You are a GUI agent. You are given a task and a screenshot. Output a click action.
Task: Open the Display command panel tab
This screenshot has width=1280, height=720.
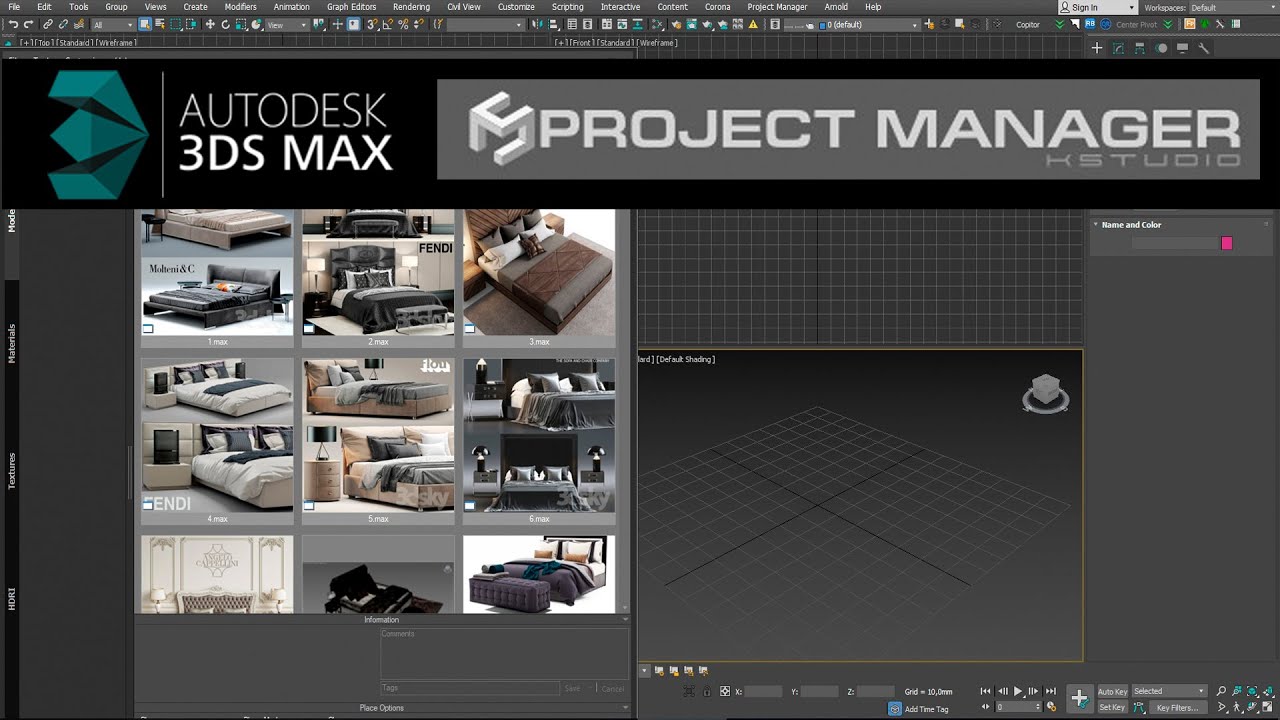(x=1183, y=48)
